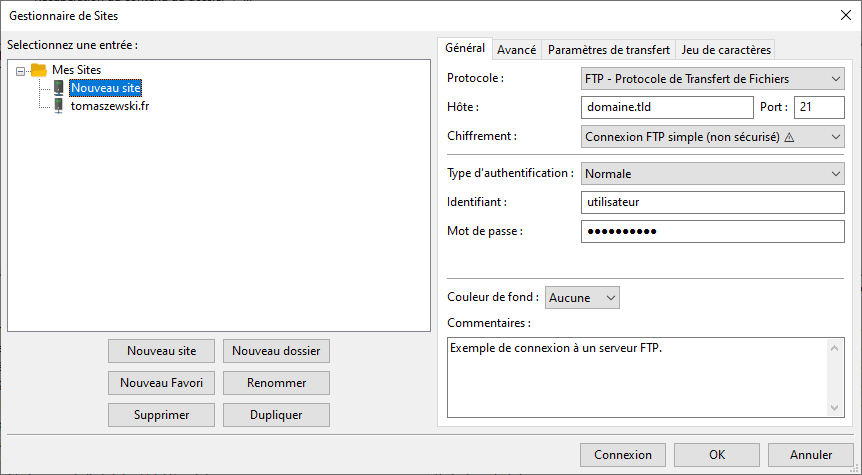Image resolution: width=862 pixels, height=475 pixels.
Task: Confirm with the OK button
Action: tap(717, 455)
